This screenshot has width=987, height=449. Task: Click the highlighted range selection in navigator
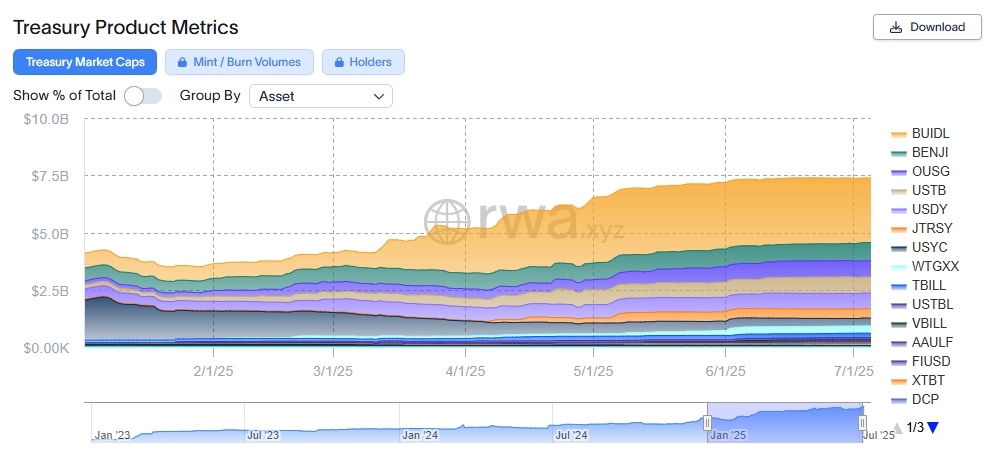pos(785,422)
